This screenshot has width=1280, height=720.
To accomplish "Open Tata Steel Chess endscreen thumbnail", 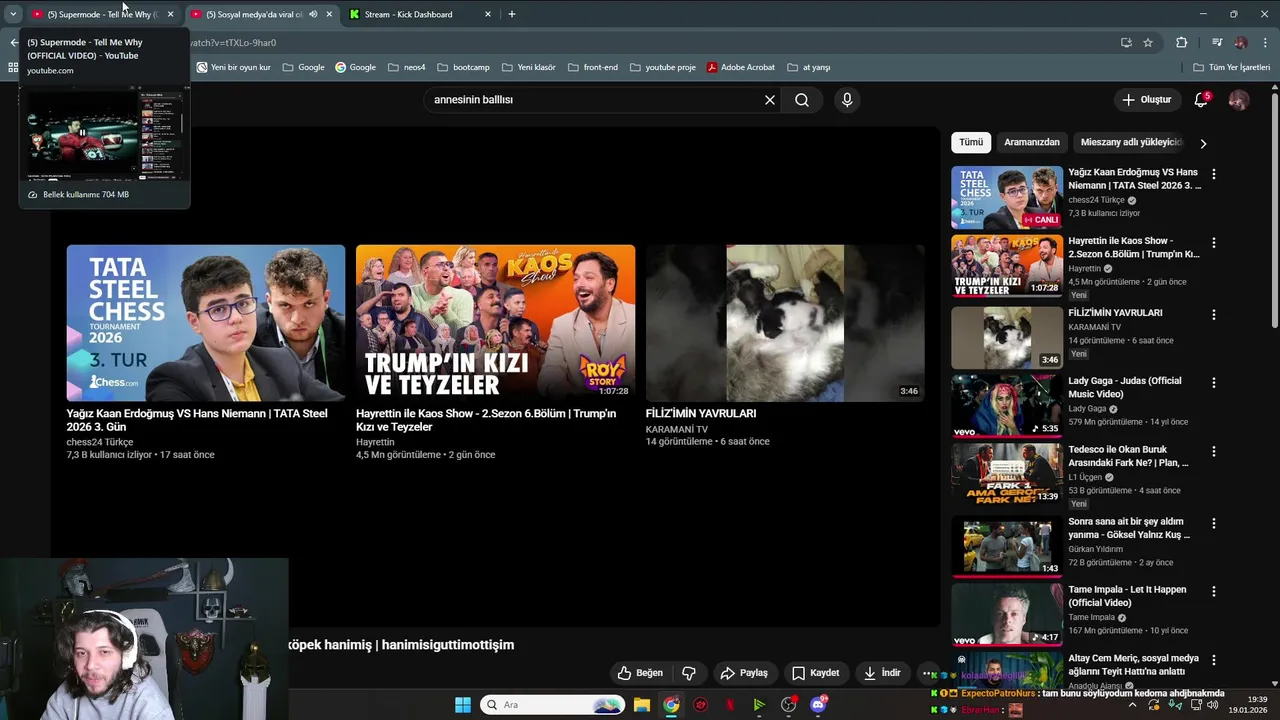I will click(x=206, y=323).
